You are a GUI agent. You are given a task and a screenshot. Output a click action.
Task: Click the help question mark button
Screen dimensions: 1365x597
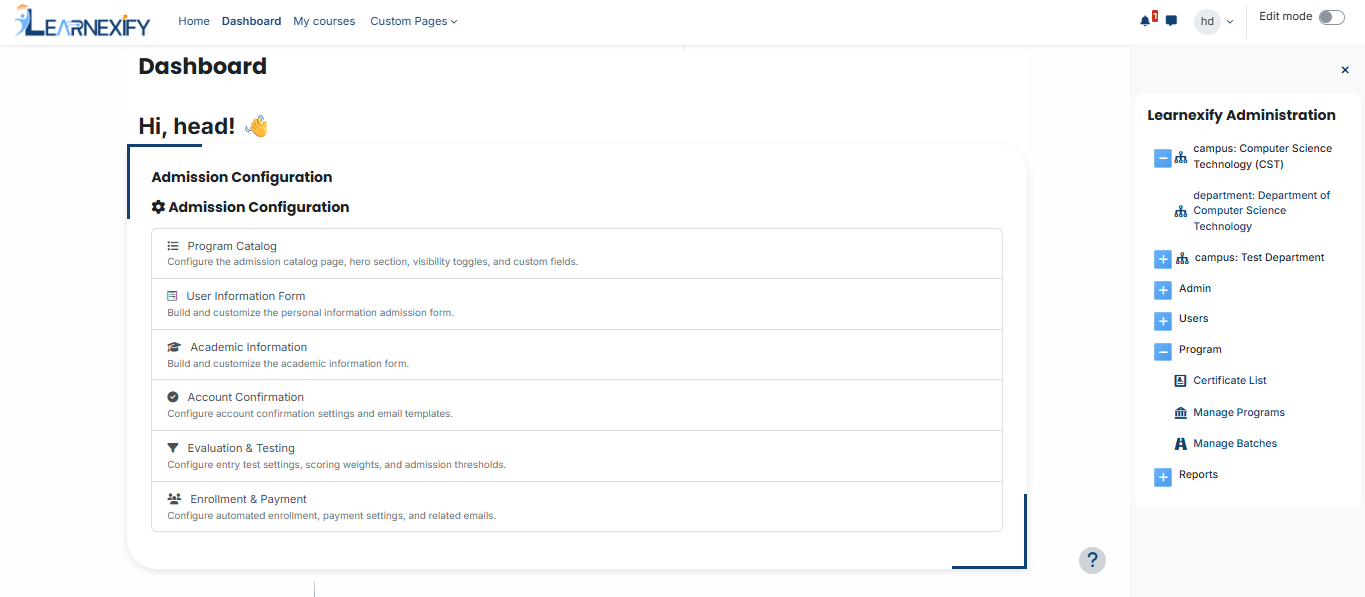tap(1092, 560)
